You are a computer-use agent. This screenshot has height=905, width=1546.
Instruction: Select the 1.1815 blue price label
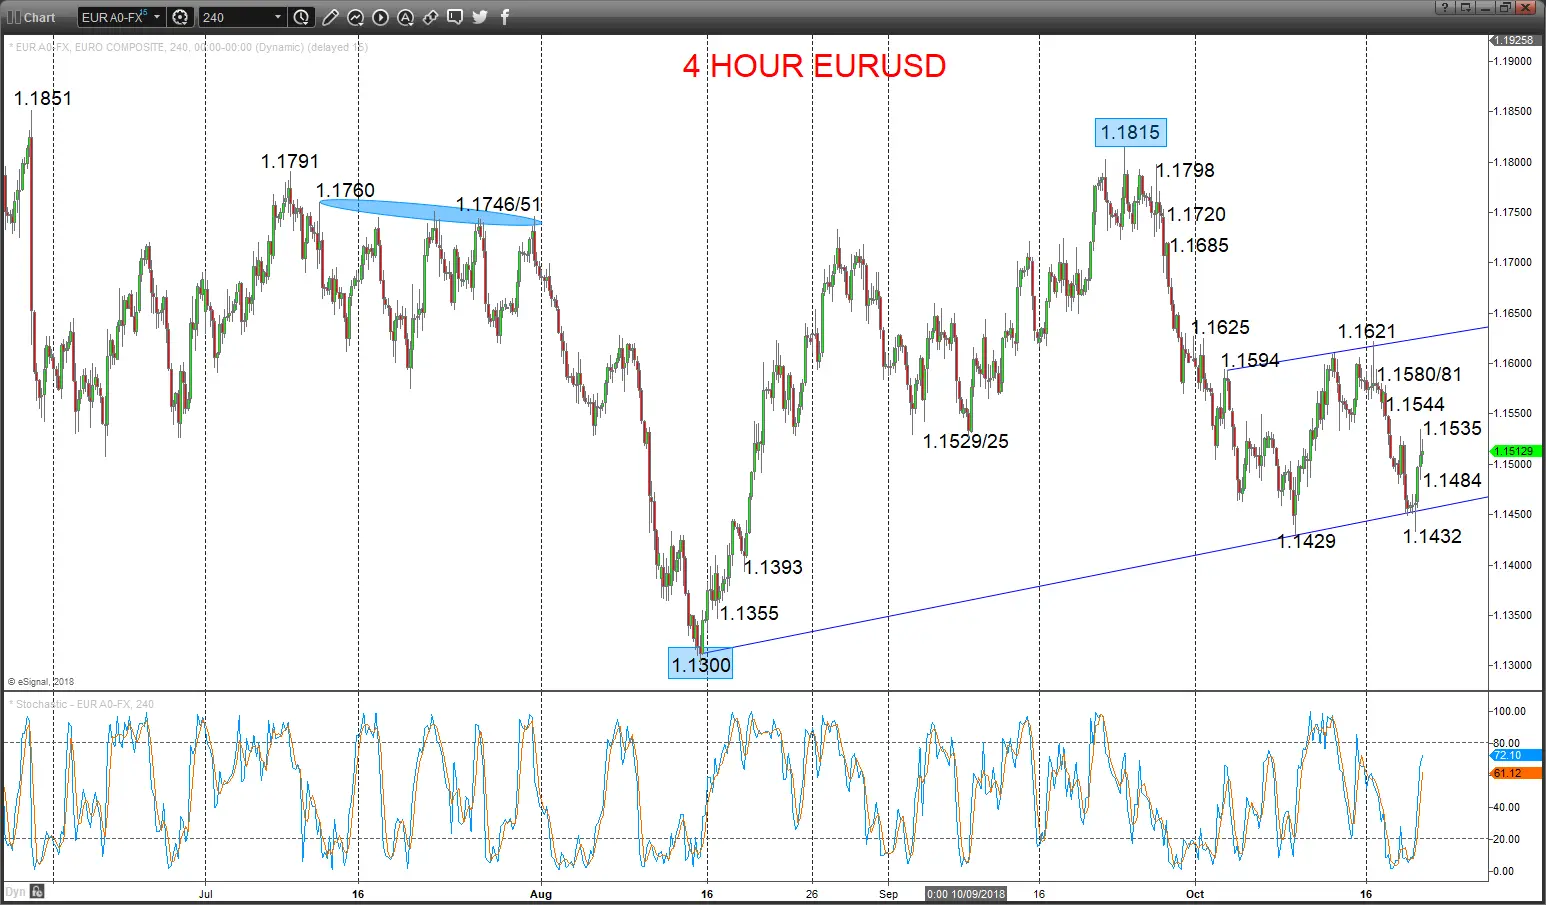(x=1130, y=132)
